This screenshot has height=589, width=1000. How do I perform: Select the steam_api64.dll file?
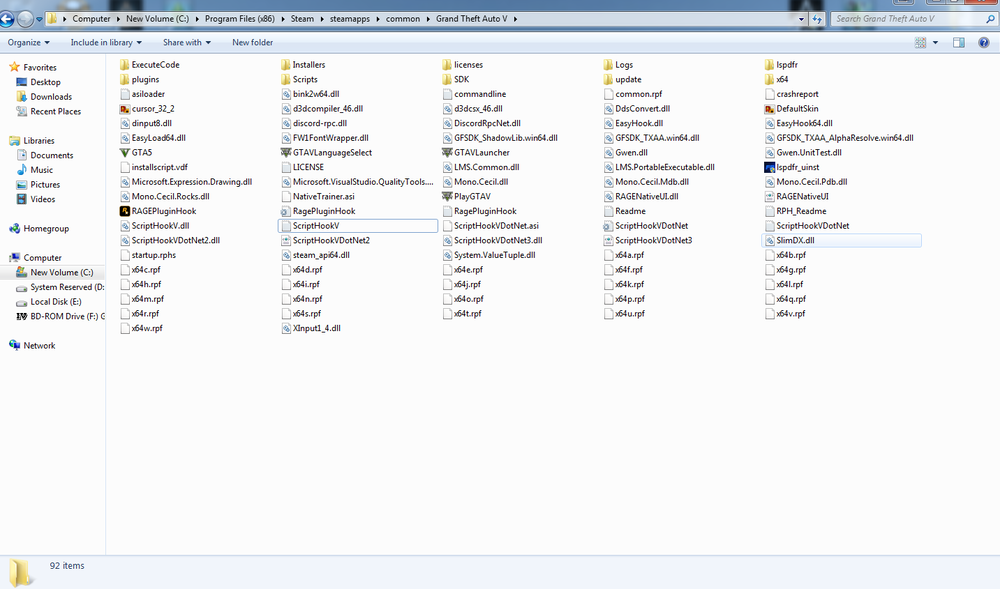click(315, 256)
